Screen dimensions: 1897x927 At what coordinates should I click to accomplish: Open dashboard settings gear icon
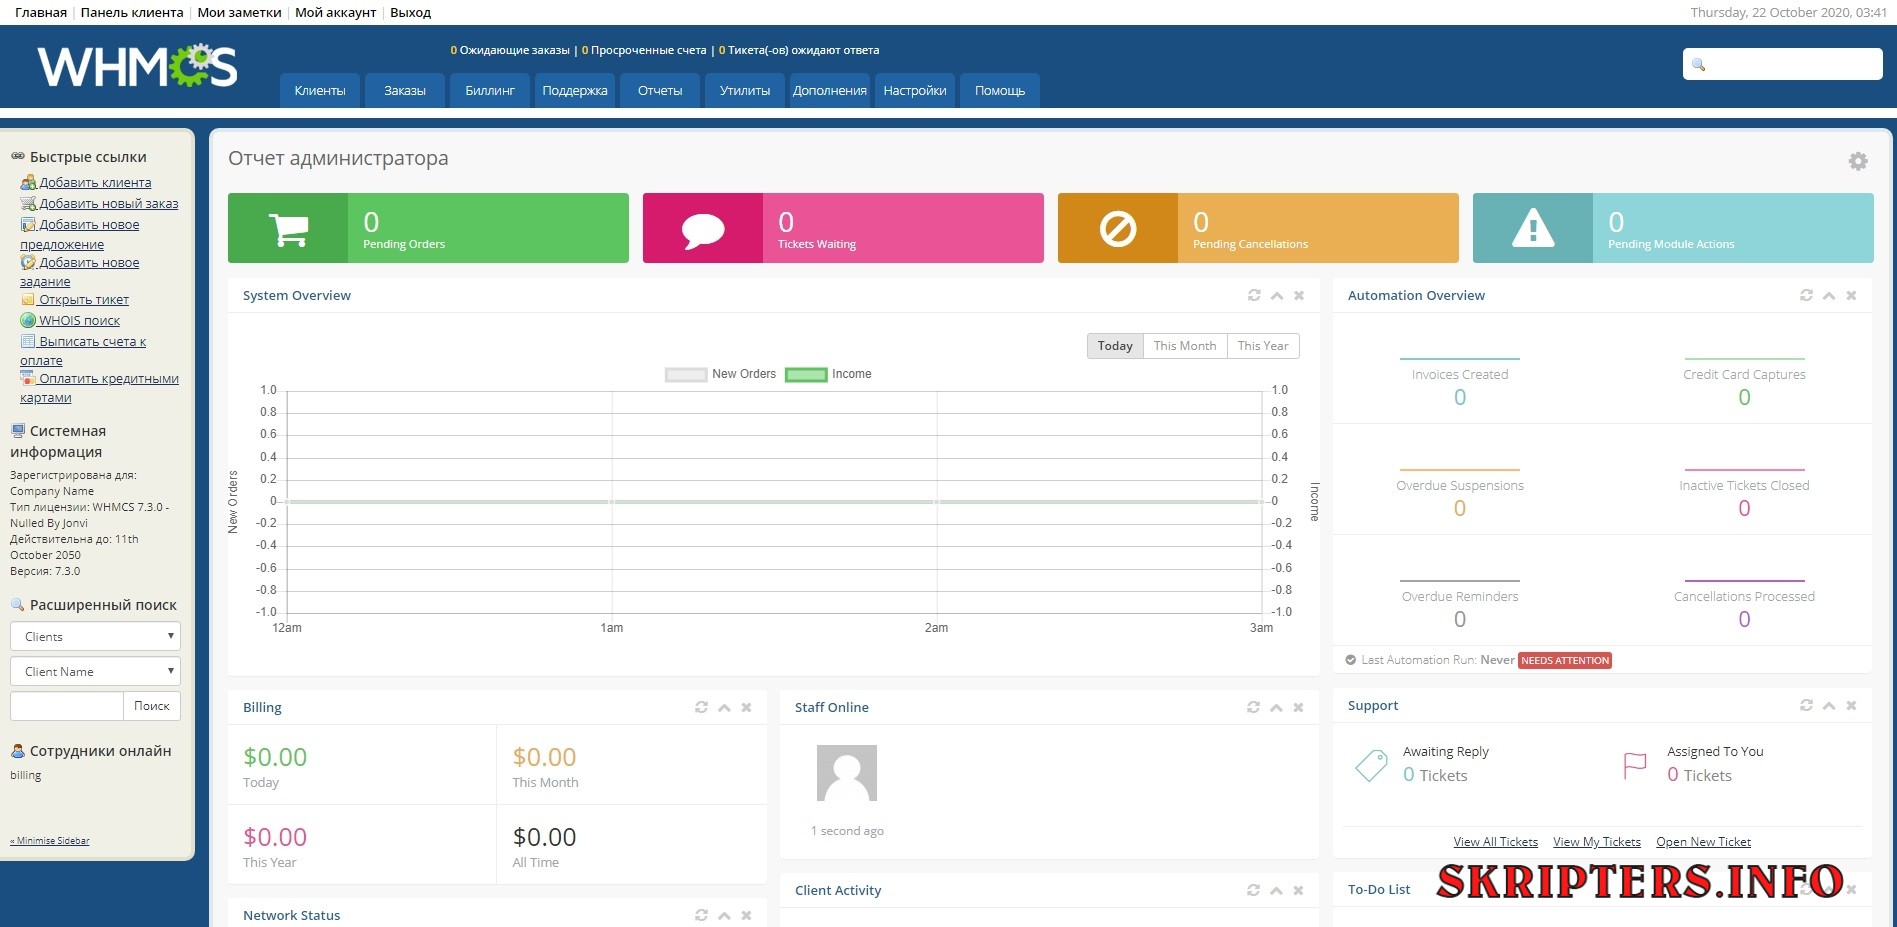coord(1858,161)
